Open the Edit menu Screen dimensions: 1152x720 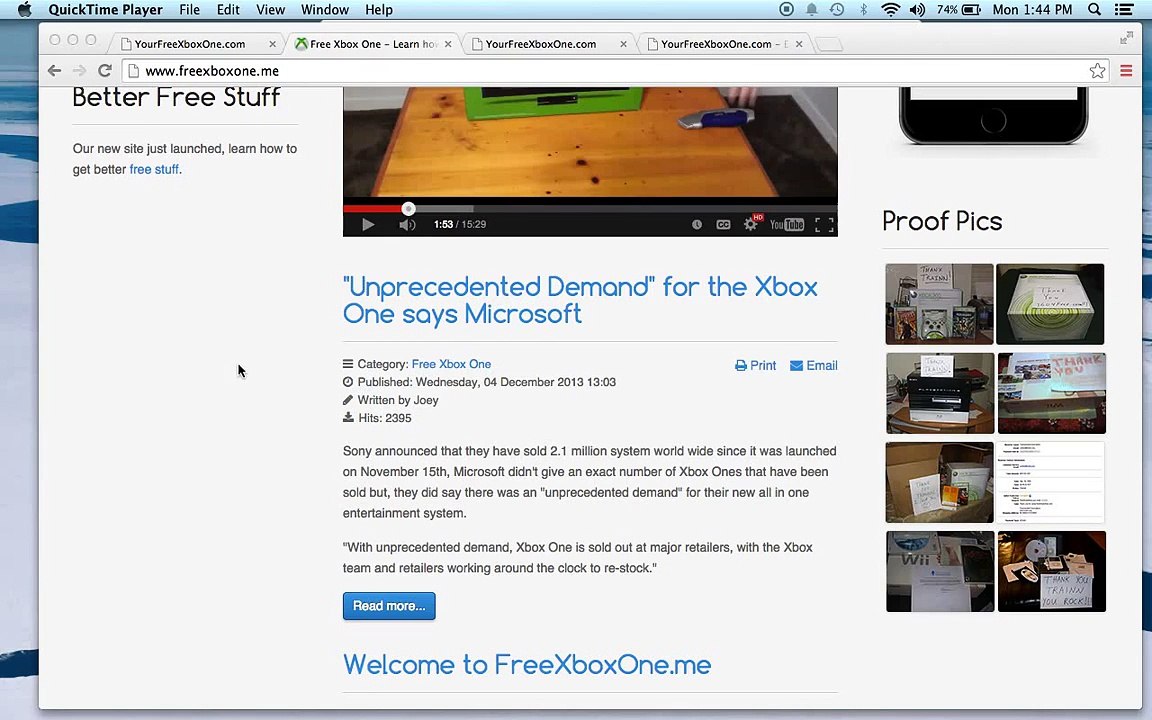coord(228,10)
